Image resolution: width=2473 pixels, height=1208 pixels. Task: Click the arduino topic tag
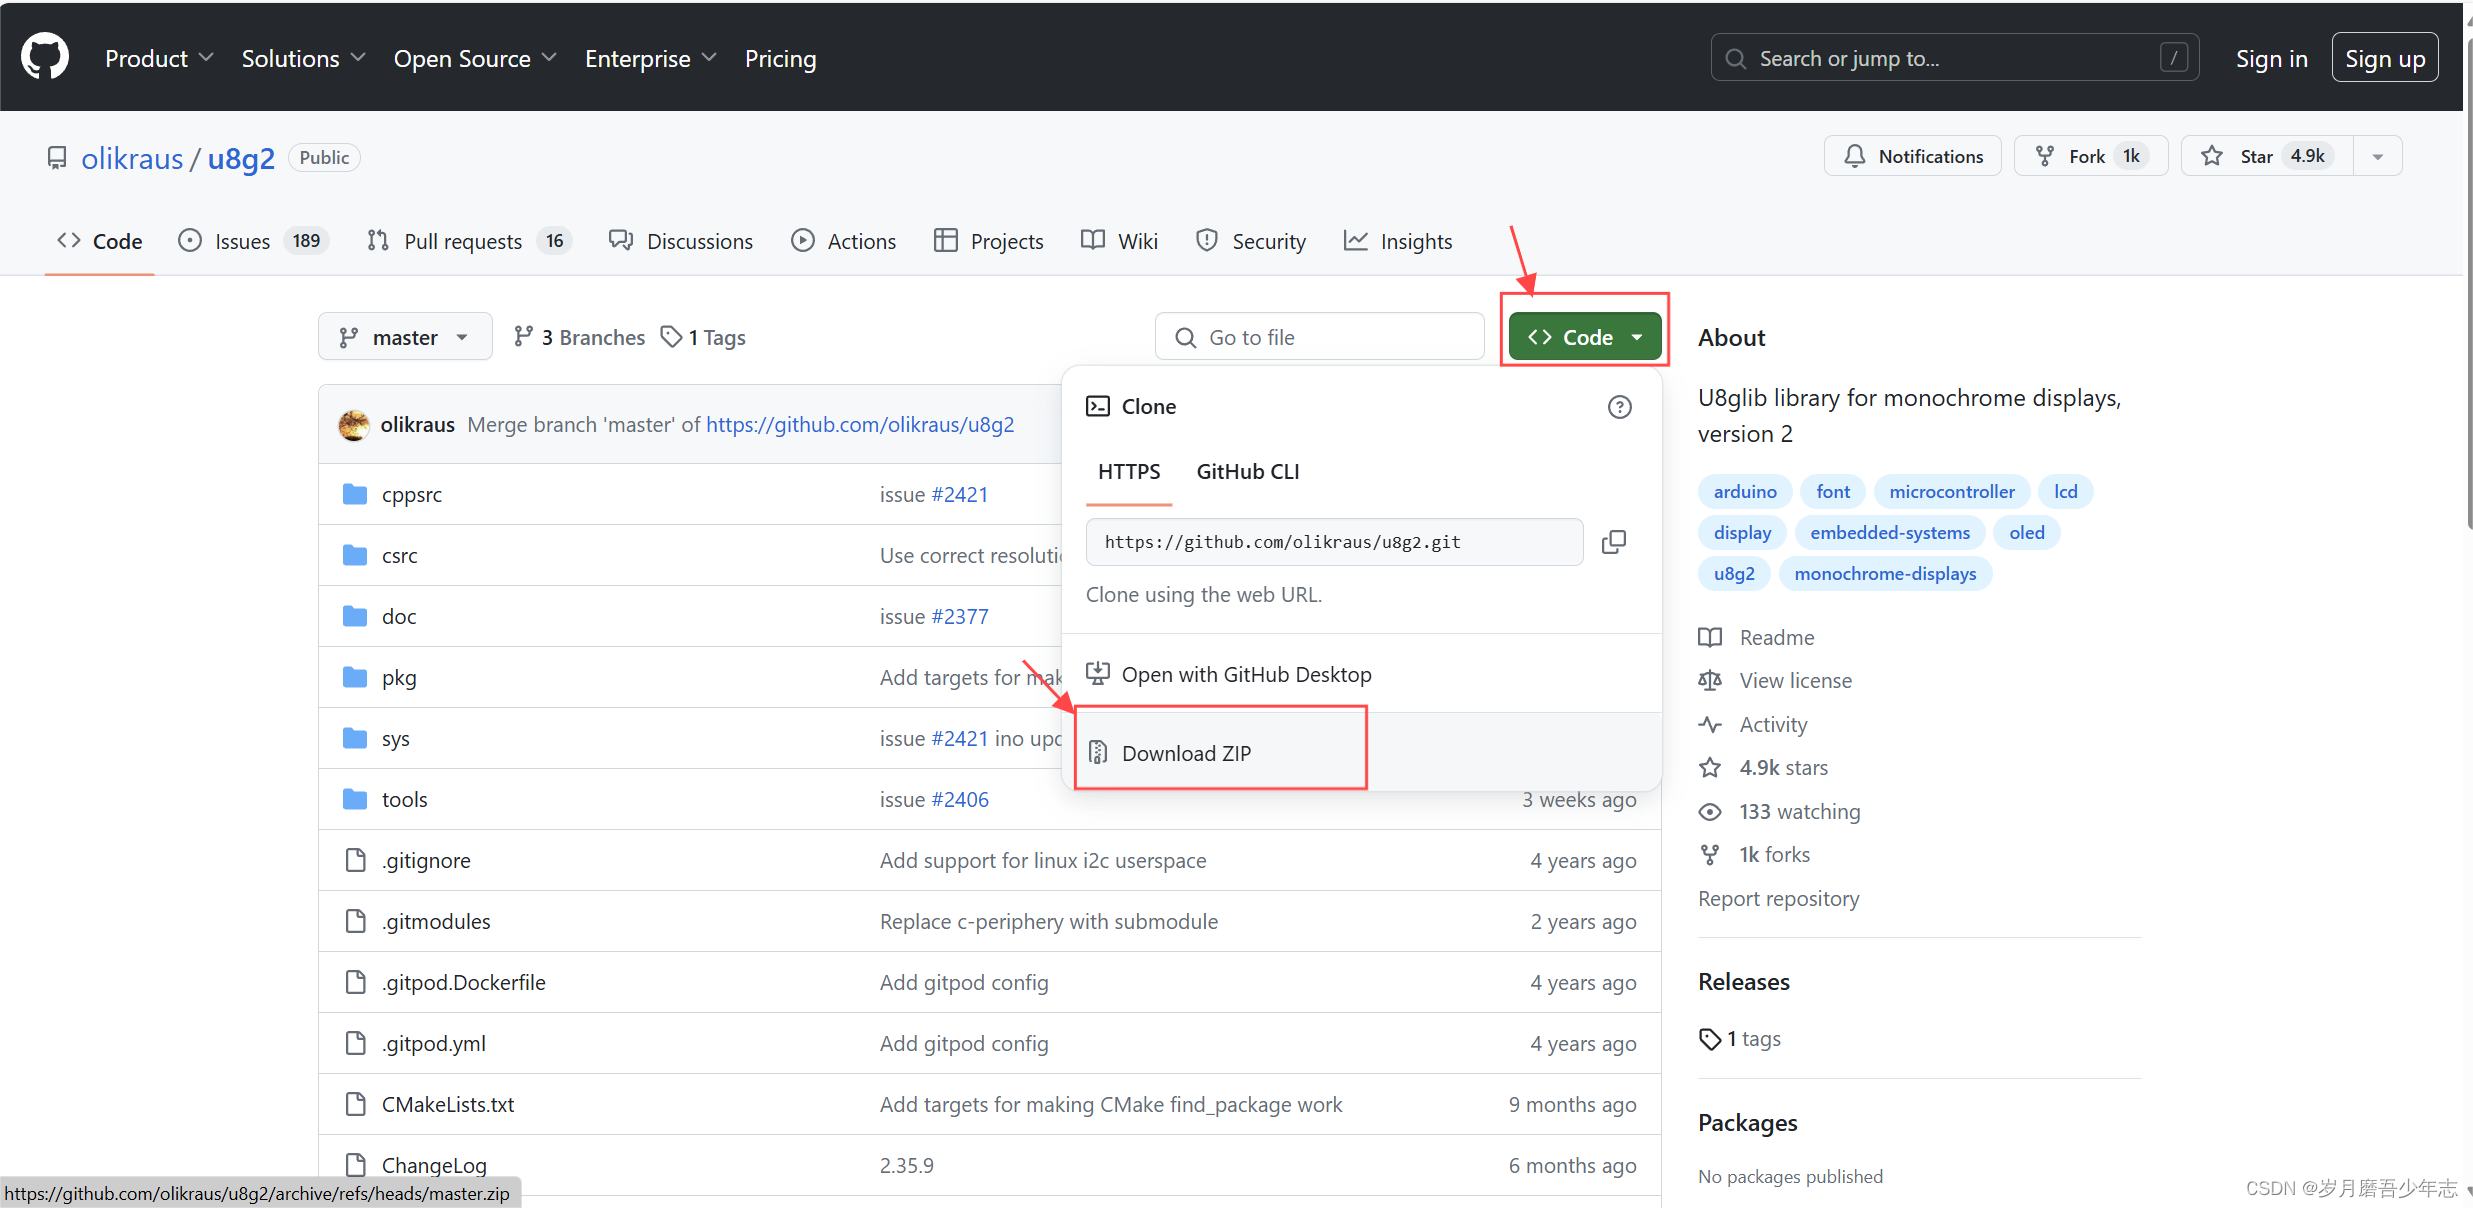point(1745,491)
